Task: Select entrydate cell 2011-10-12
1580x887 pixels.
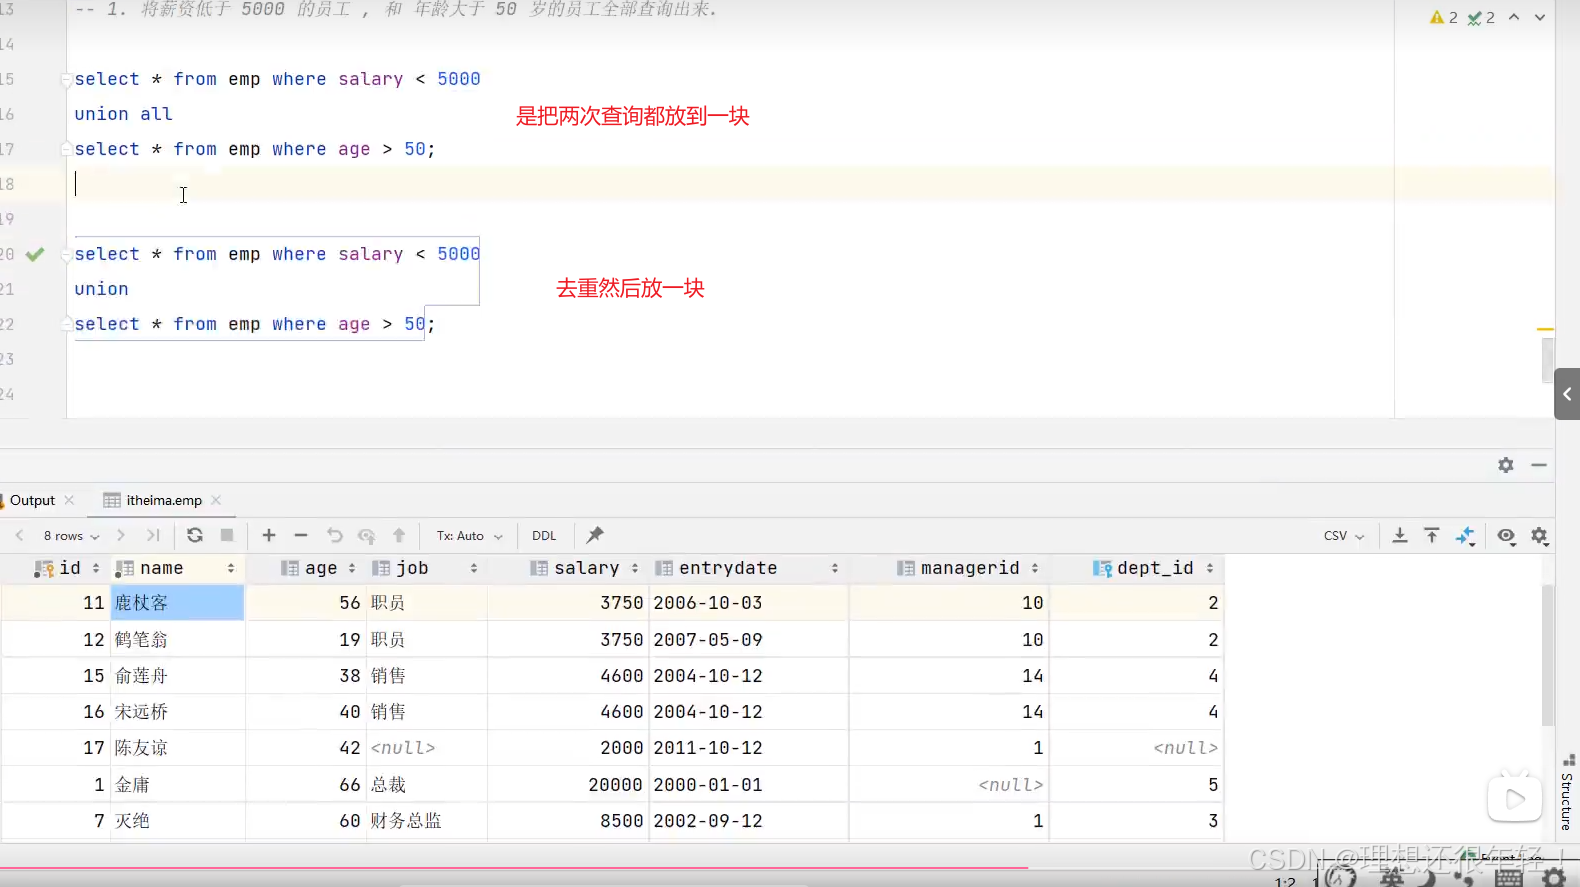Action: point(749,748)
